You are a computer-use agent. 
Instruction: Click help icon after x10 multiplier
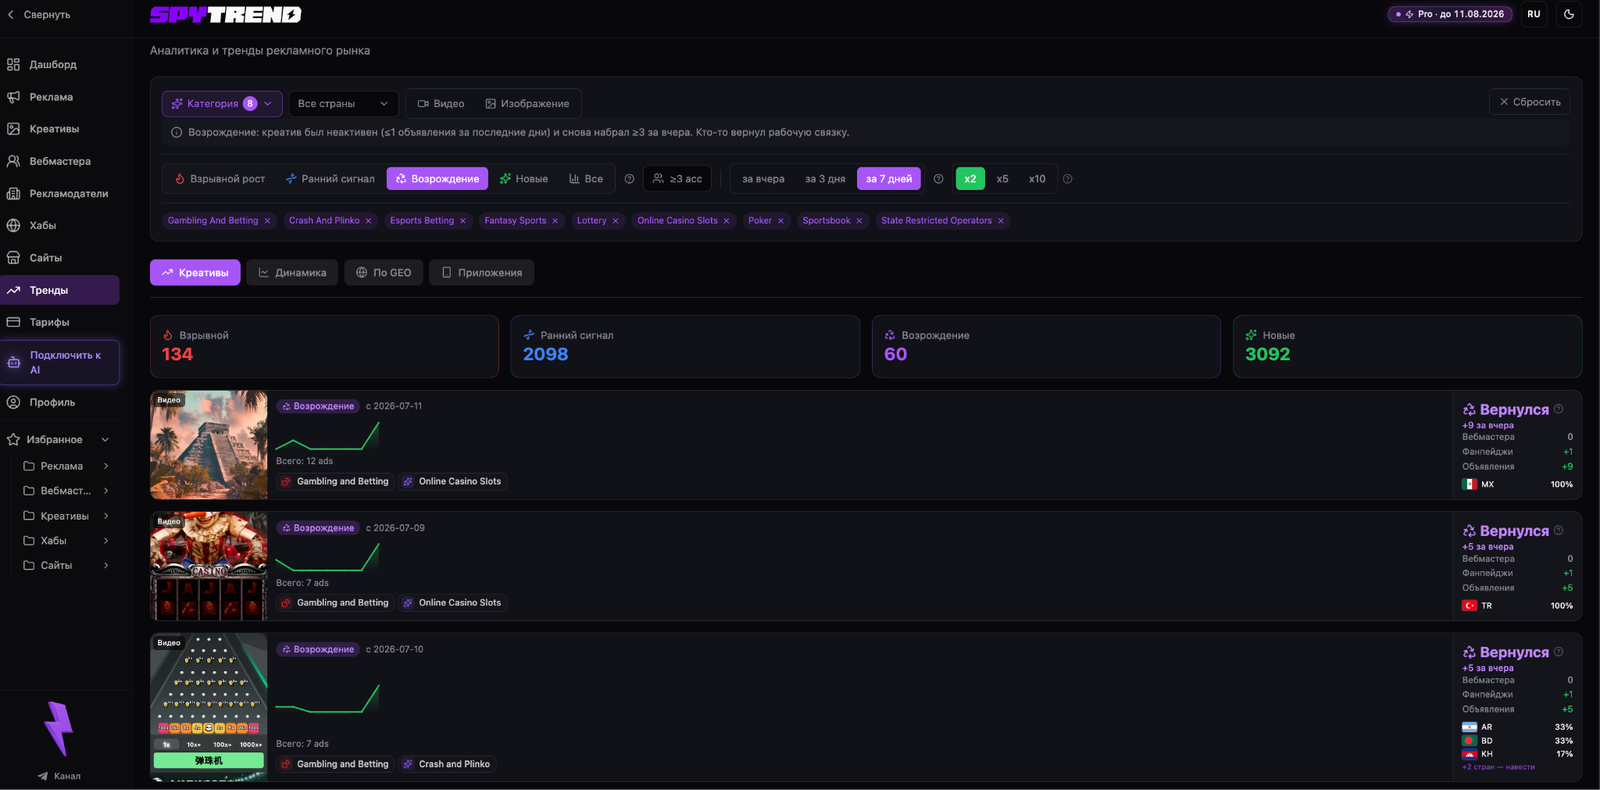pyautogui.click(x=1067, y=179)
